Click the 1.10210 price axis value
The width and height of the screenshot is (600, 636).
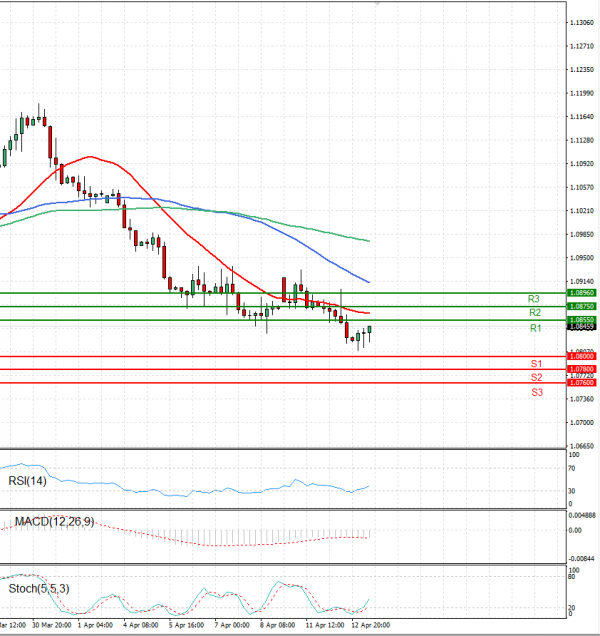click(582, 211)
